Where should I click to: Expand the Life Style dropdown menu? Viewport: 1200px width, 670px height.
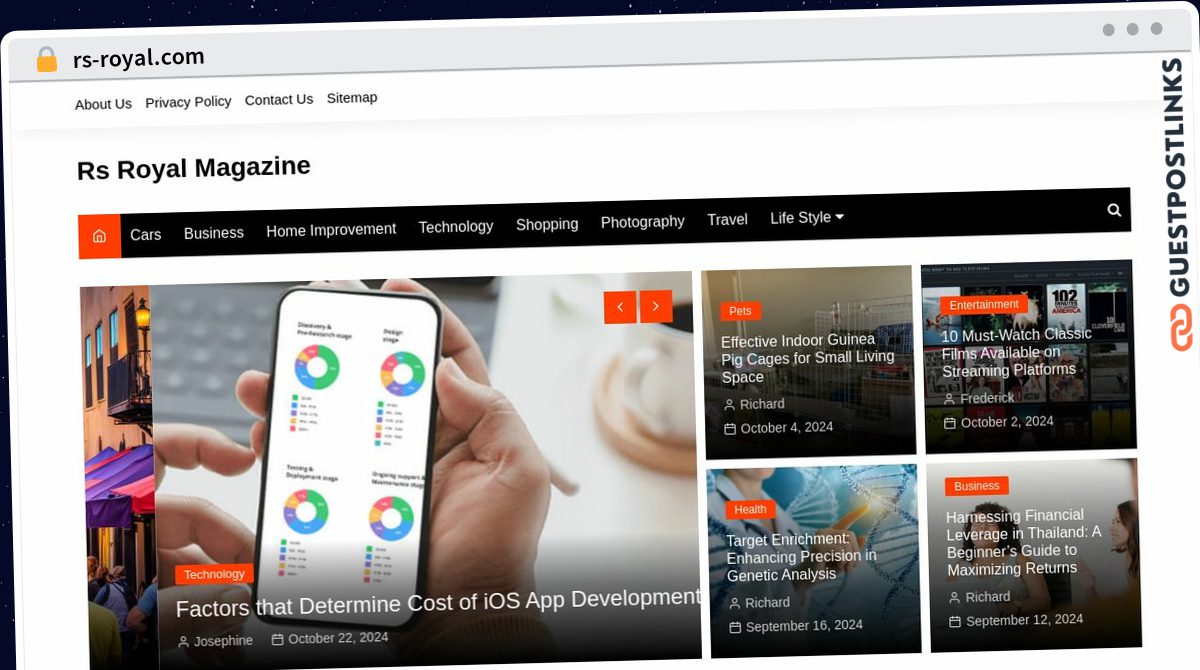(x=807, y=217)
